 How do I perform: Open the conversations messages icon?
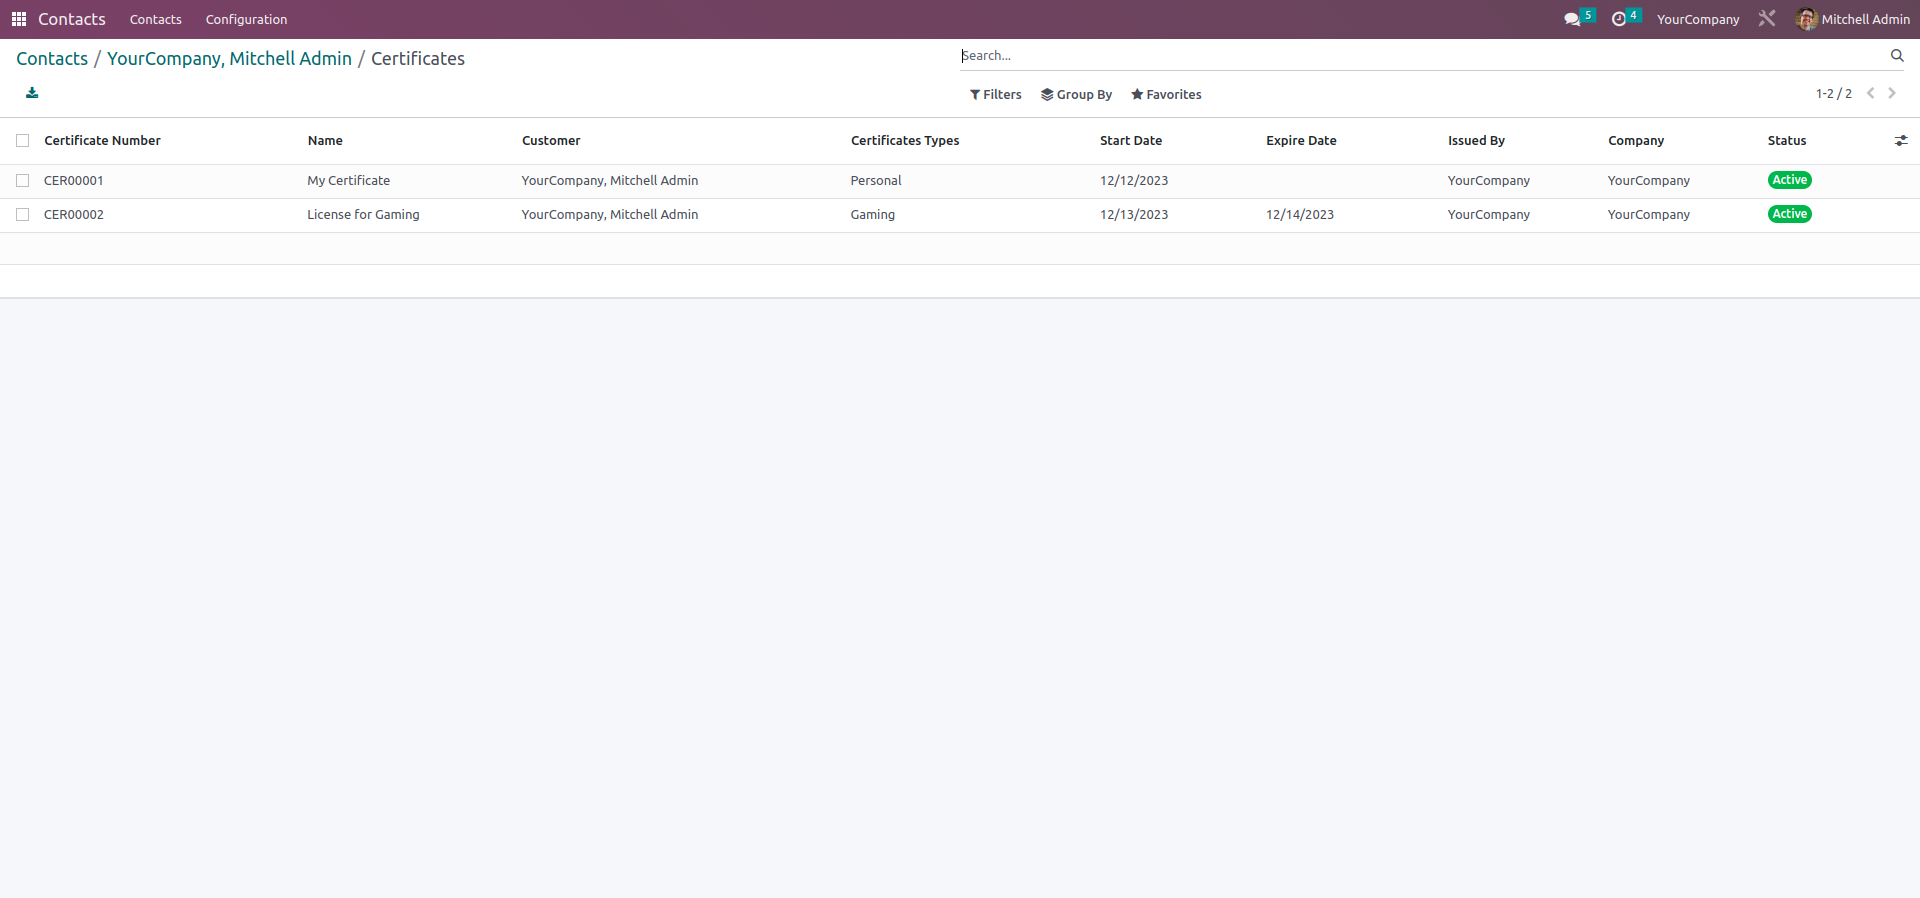coord(1572,19)
